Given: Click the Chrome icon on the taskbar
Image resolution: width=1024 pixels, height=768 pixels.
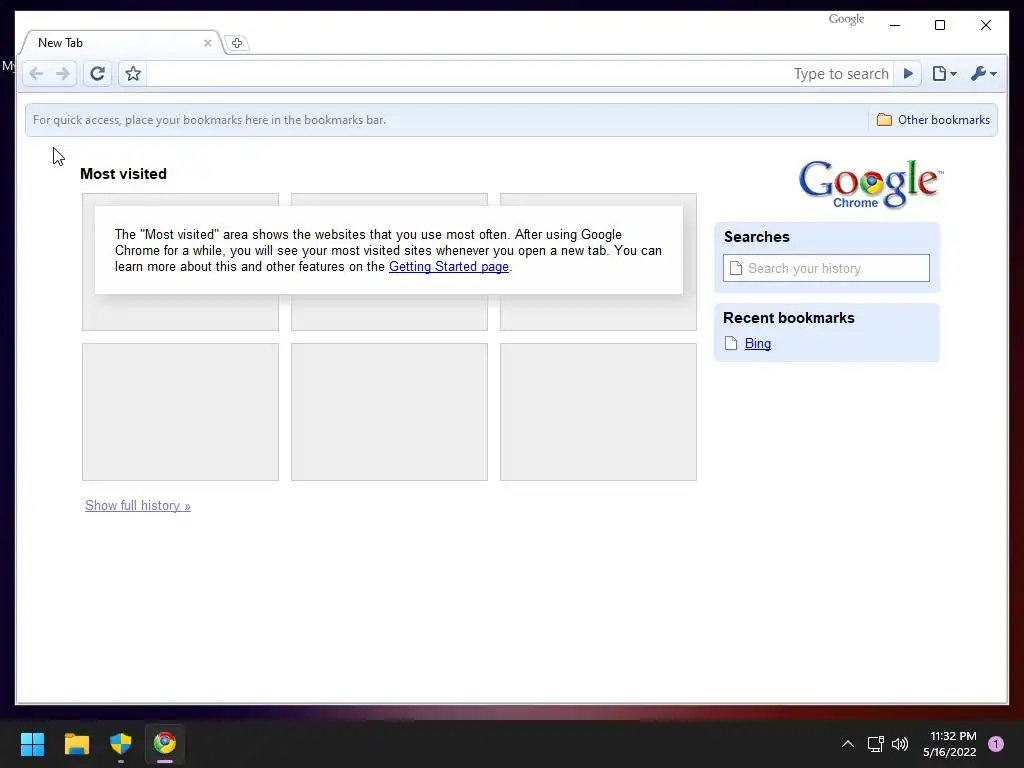Looking at the screenshot, I should click(165, 744).
